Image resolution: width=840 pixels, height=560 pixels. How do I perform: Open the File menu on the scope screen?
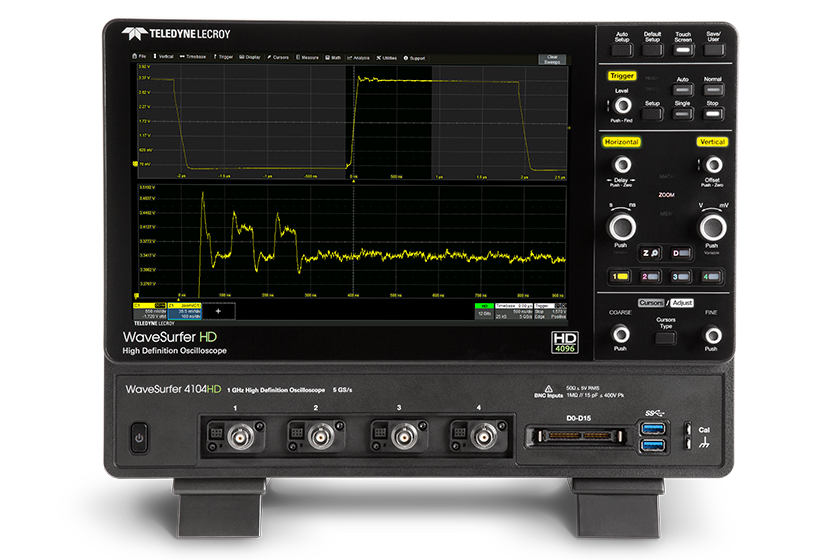[x=139, y=56]
